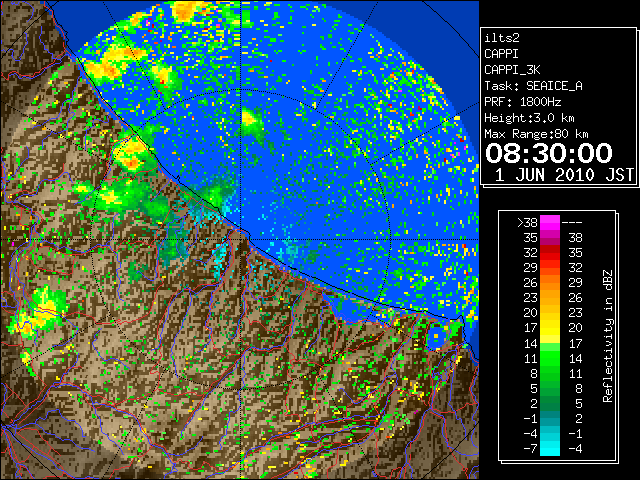
Task: Pick the yellow swatch beside the 17 label
Action: point(550,328)
